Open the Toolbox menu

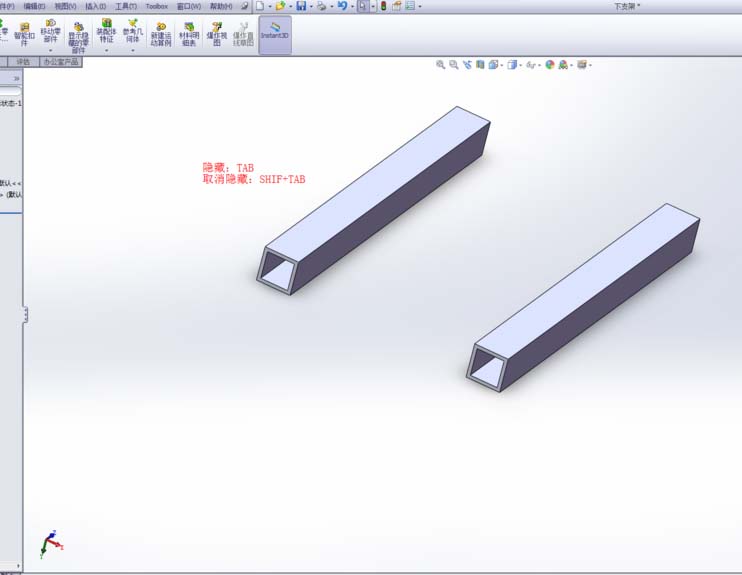[157, 6]
